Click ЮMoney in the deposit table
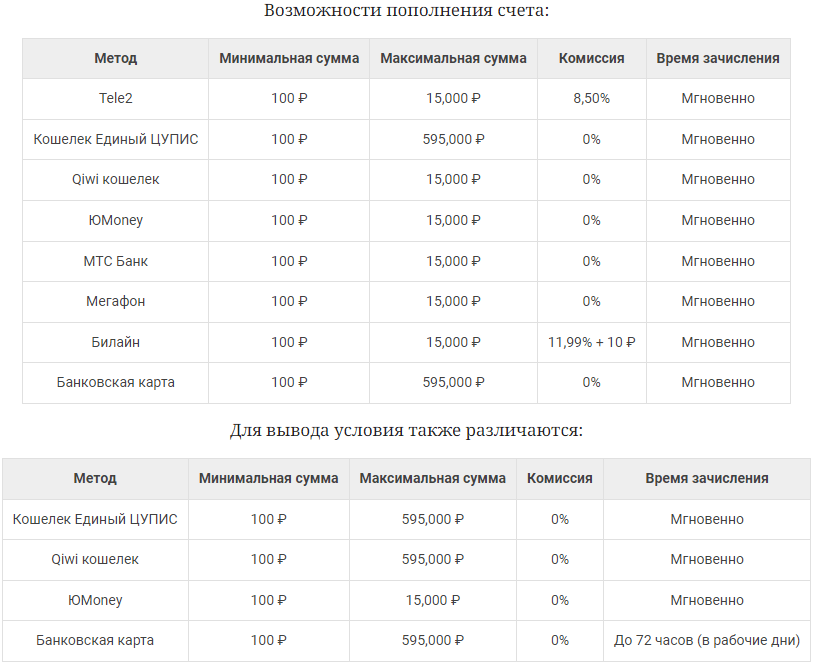Image resolution: width=814 pixels, height=664 pixels. point(116,220)
